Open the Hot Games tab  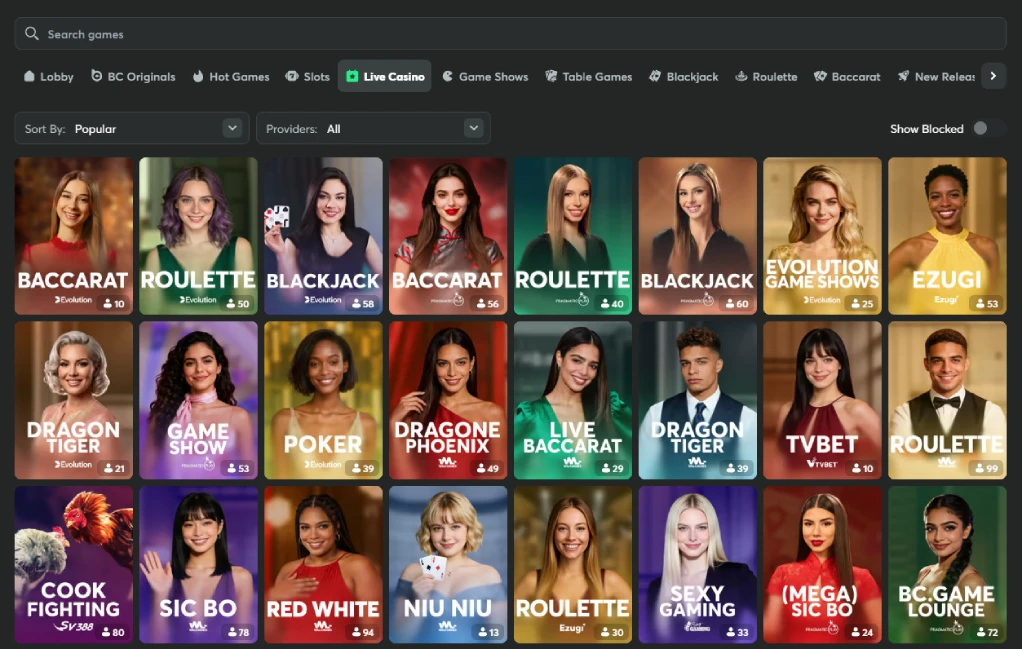click(x=231, y=76)
